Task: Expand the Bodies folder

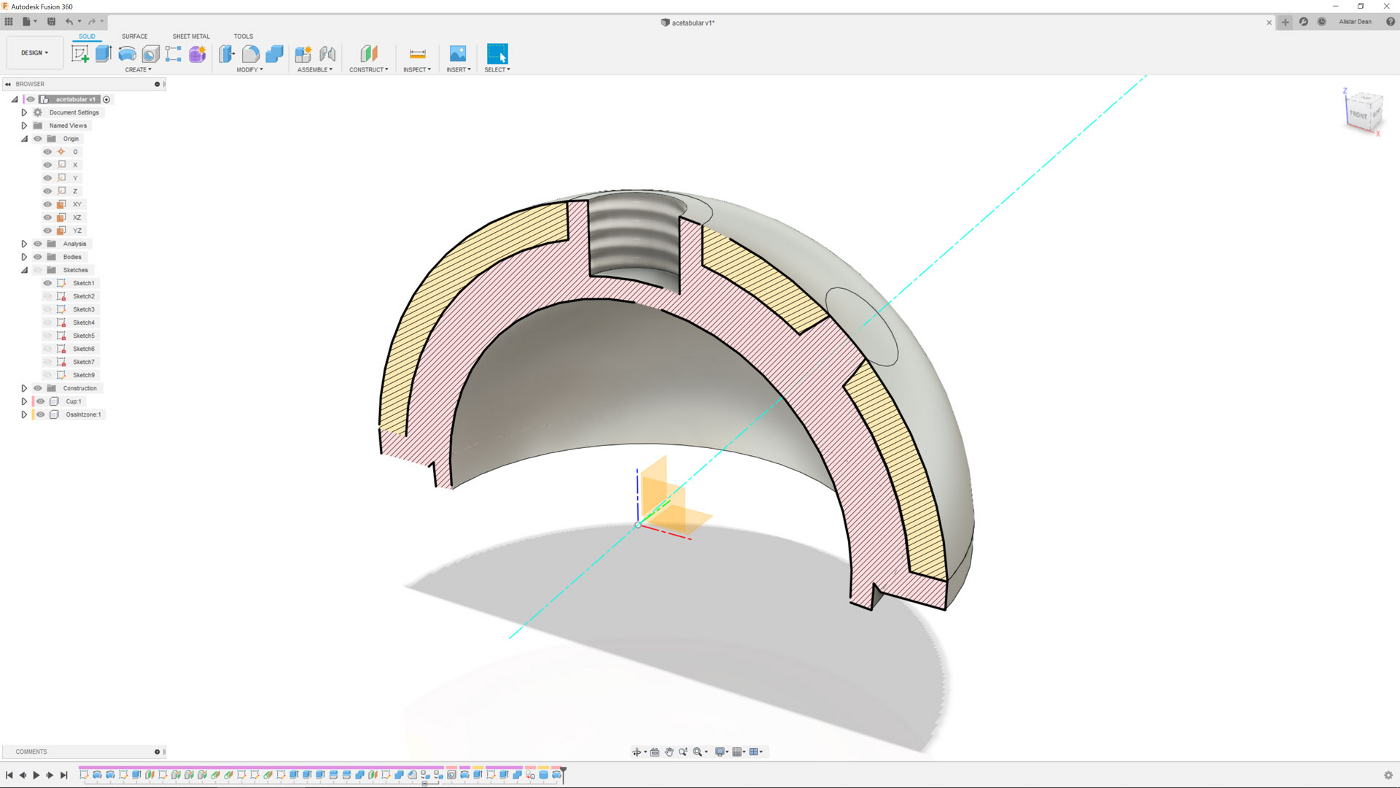Action: pyautogui.click(x=24, y=257)
